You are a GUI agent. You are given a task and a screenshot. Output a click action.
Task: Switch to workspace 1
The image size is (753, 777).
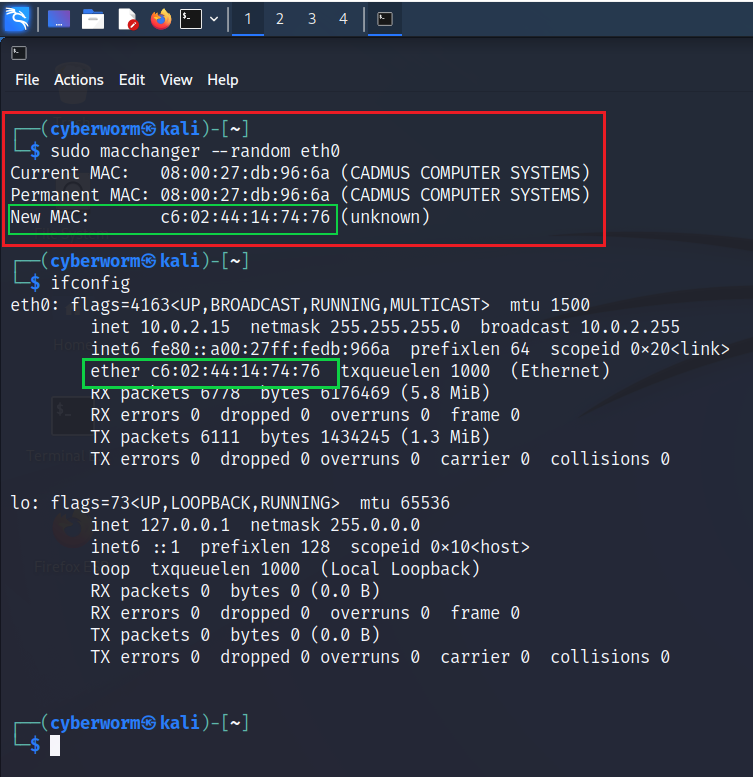pyautogui.click(x=248, y=19)
